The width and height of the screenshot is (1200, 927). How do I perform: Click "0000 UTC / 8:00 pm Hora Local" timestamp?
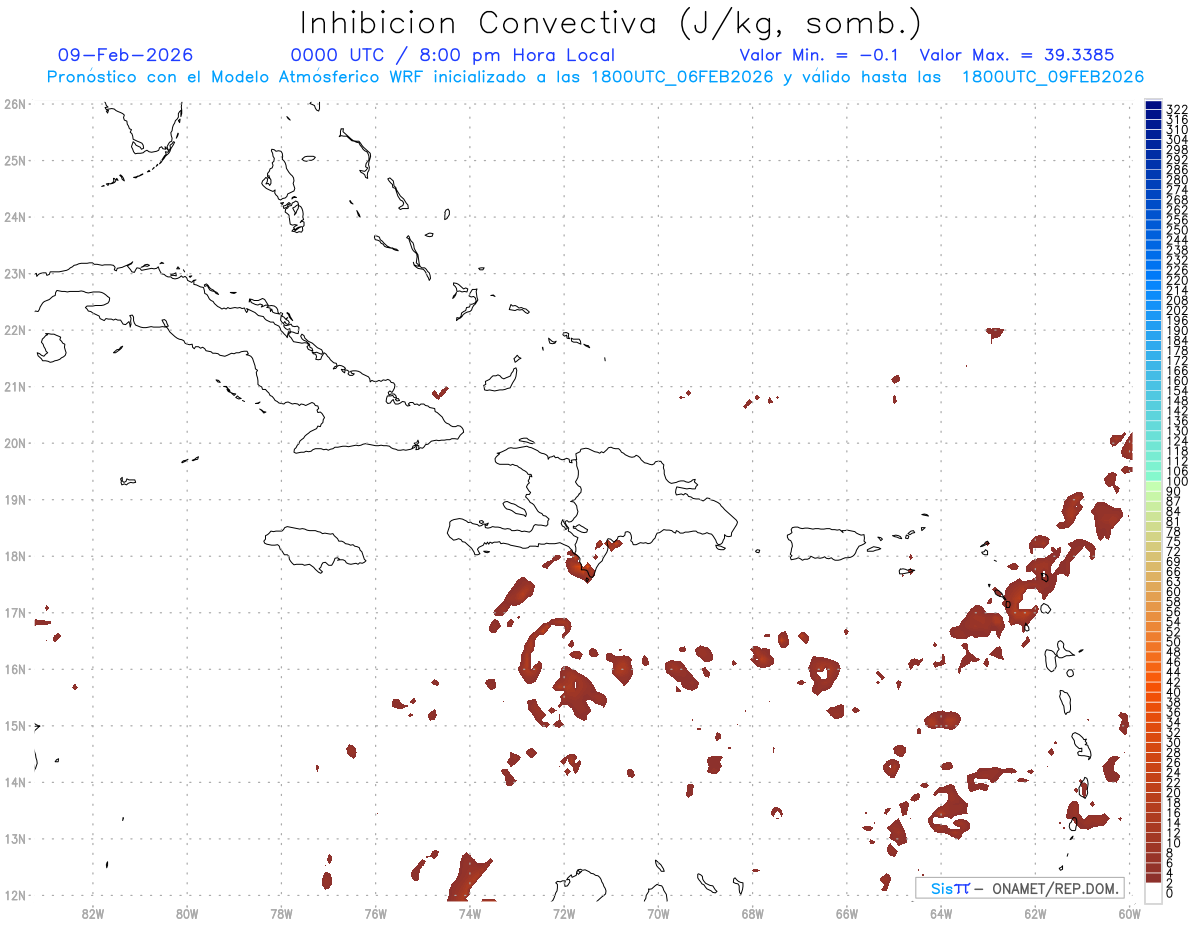tap(453, 55)
